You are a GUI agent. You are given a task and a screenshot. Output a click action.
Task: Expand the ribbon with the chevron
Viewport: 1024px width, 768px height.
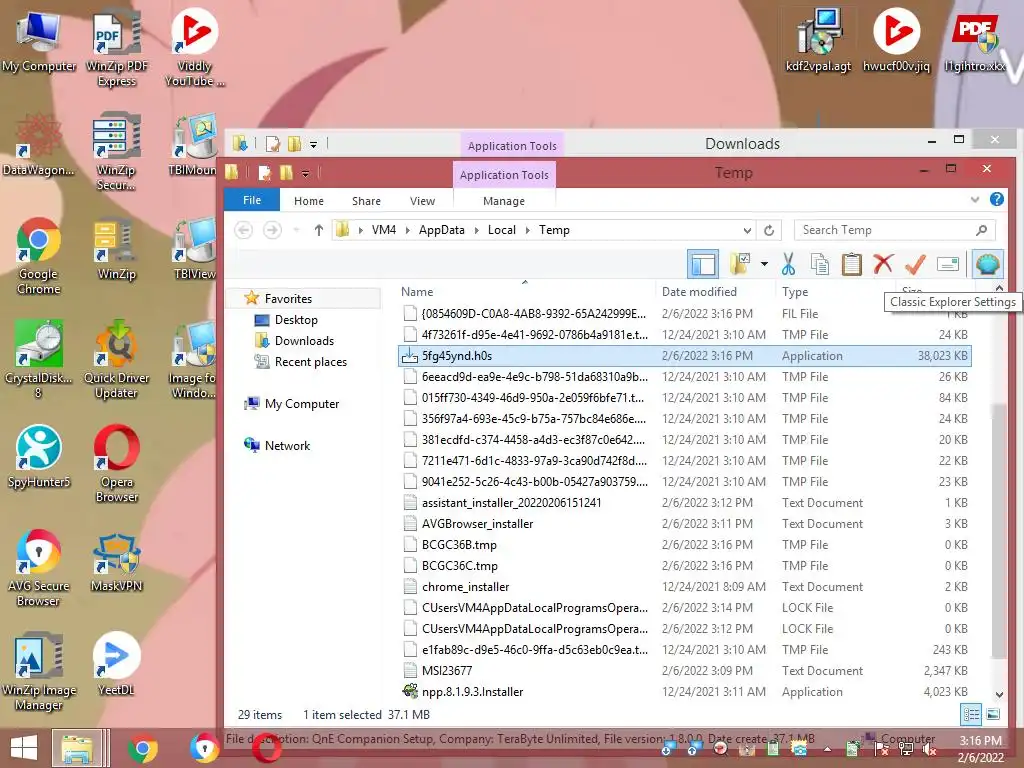(x=975, y=200)
